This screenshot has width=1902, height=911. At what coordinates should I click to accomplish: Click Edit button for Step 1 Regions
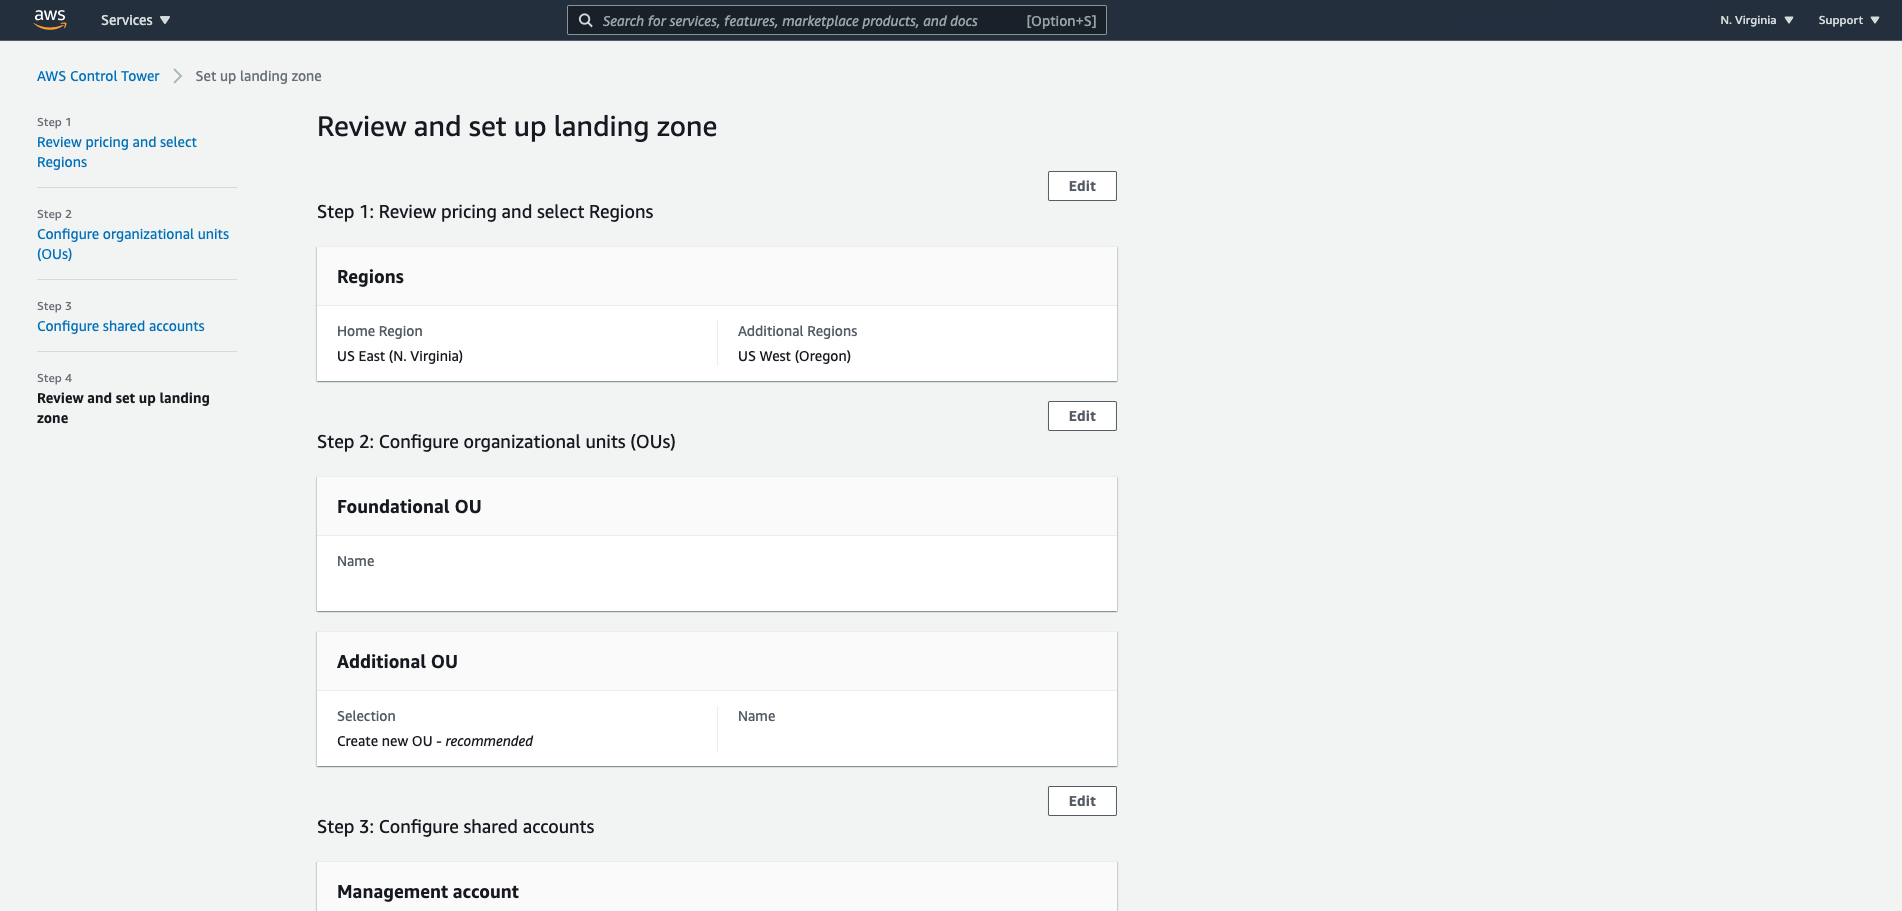pos(1082,186)
